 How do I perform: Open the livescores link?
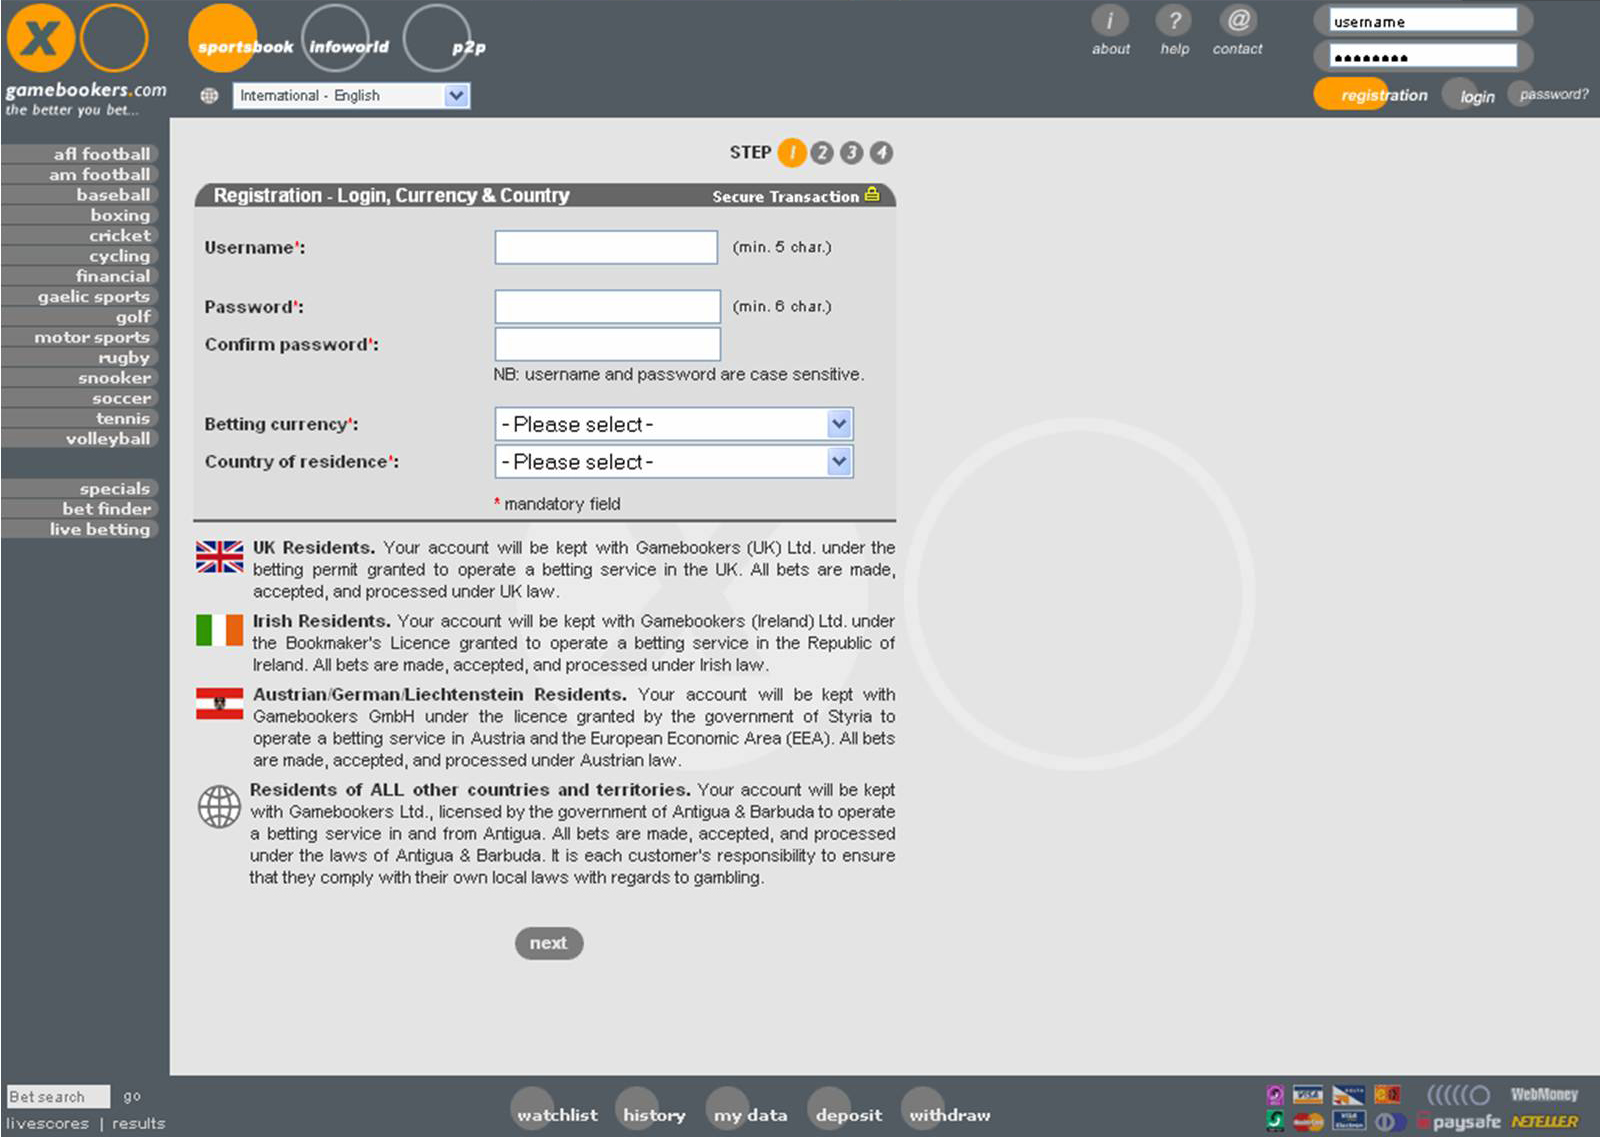(x=47, y=1124)
